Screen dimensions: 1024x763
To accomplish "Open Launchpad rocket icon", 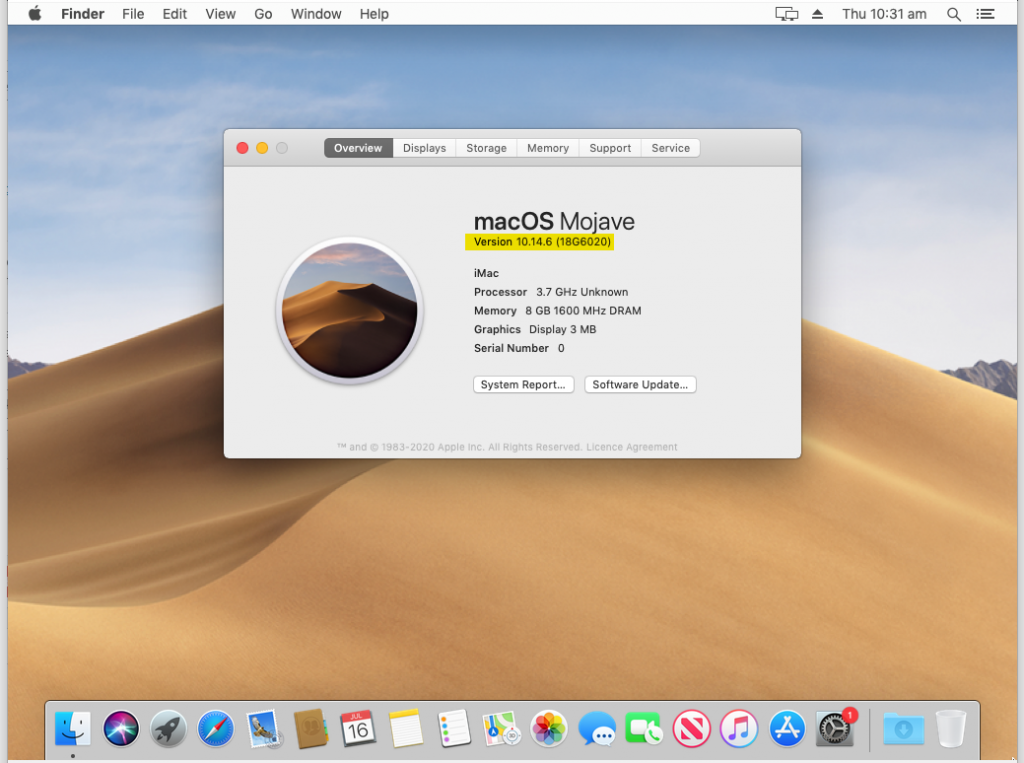I will click(x=168, y=728).
